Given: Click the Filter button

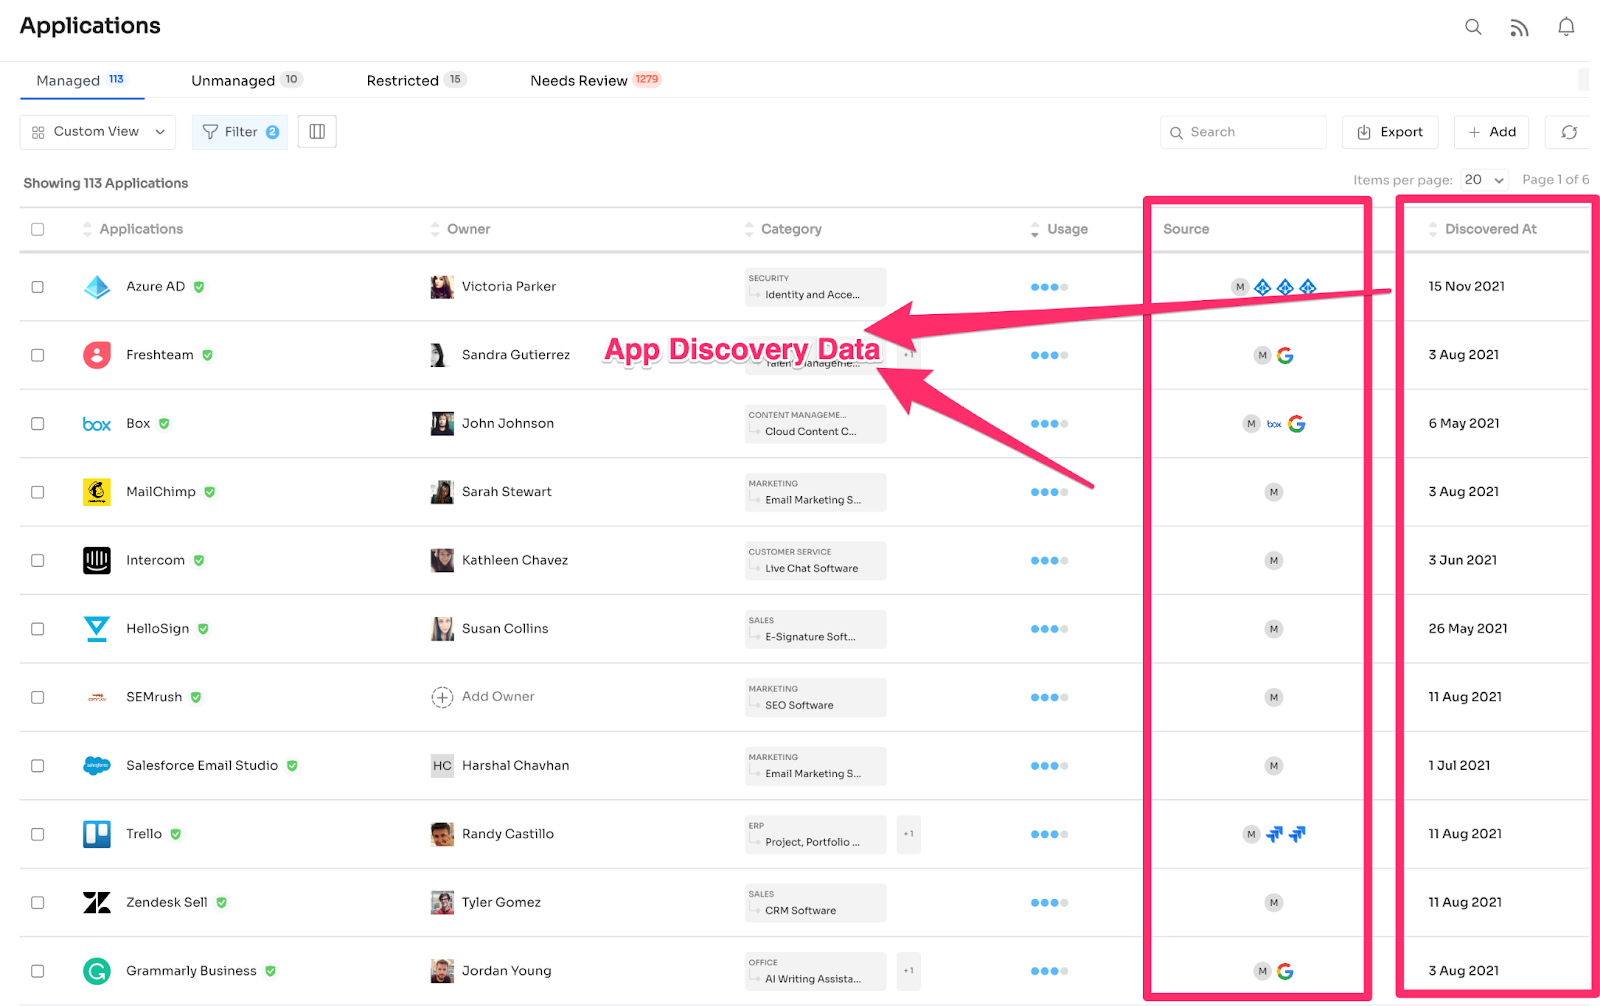Looking at the screenshot, I should coord(240,132).
